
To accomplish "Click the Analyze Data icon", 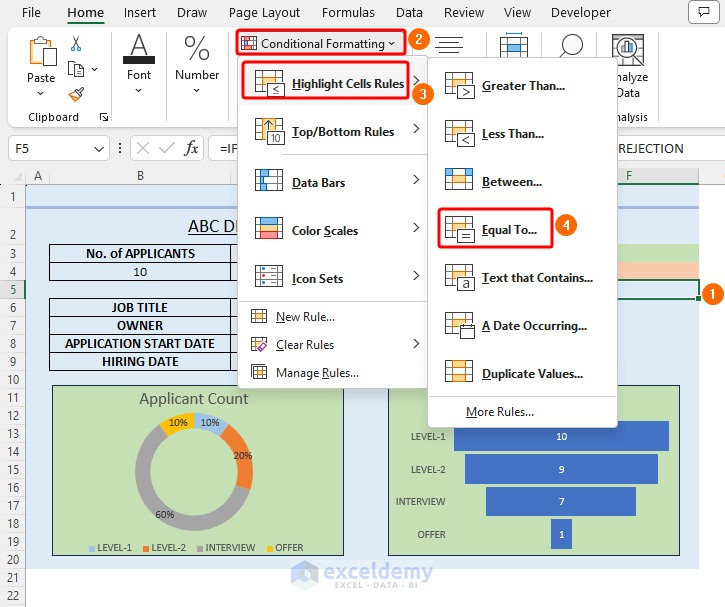I will [628, 49].
